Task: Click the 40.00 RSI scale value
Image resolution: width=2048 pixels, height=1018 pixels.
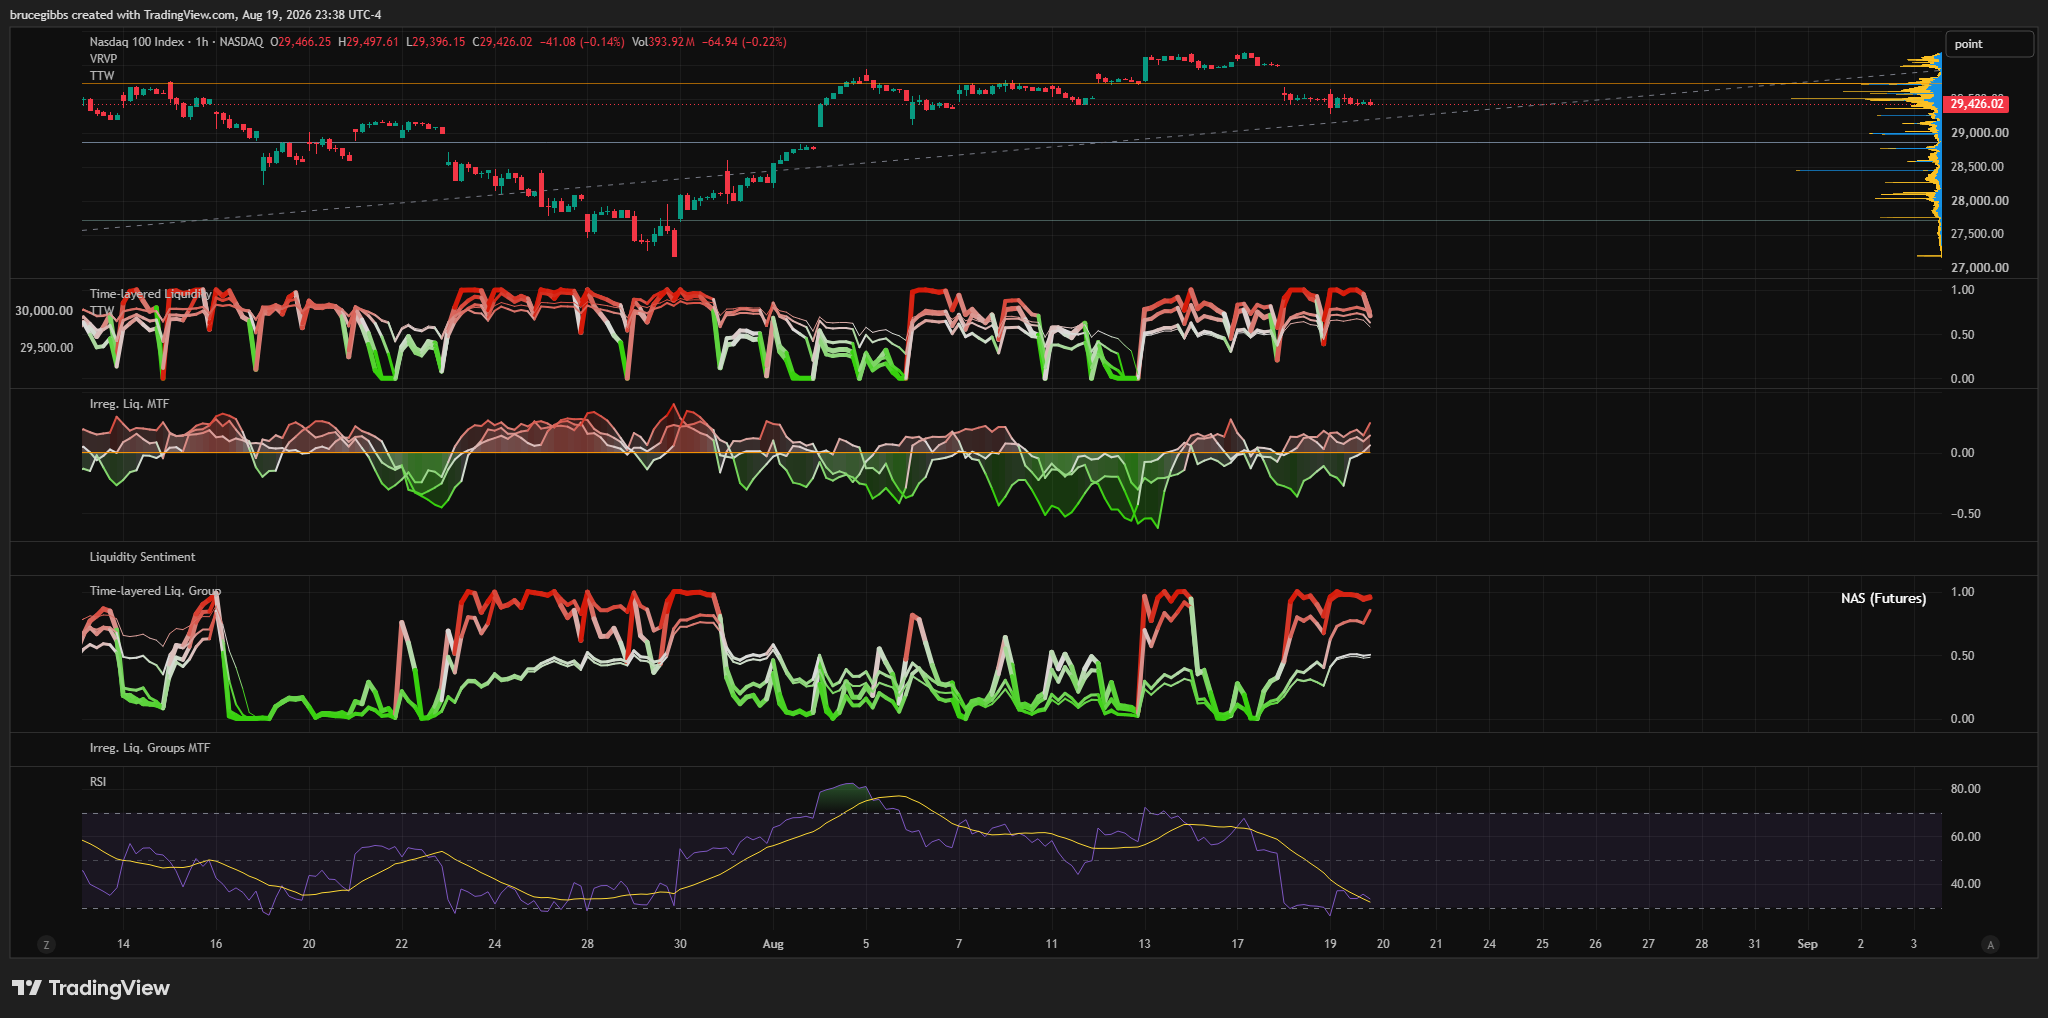Action: [1965, 884]
